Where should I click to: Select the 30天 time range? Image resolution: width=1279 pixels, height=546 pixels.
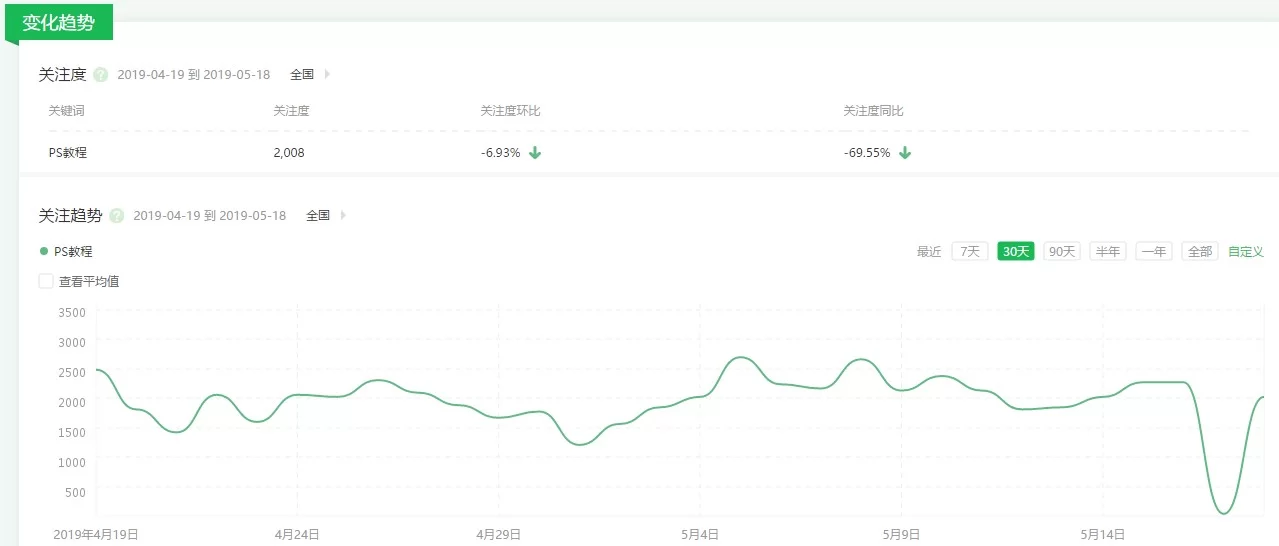click(x=1016, y=251)
